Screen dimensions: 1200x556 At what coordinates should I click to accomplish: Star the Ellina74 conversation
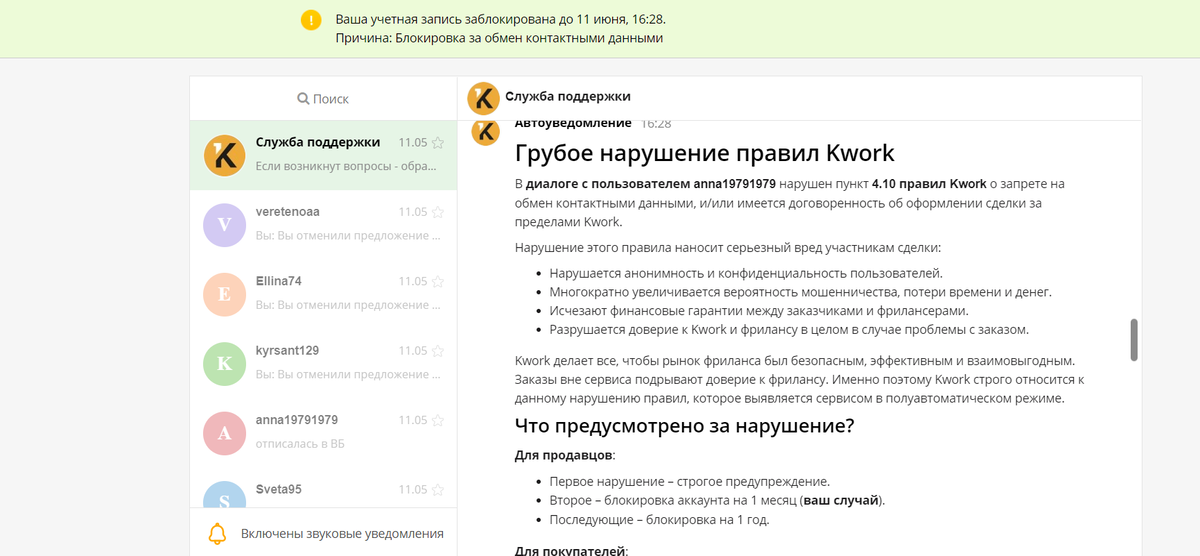(437, 282)
